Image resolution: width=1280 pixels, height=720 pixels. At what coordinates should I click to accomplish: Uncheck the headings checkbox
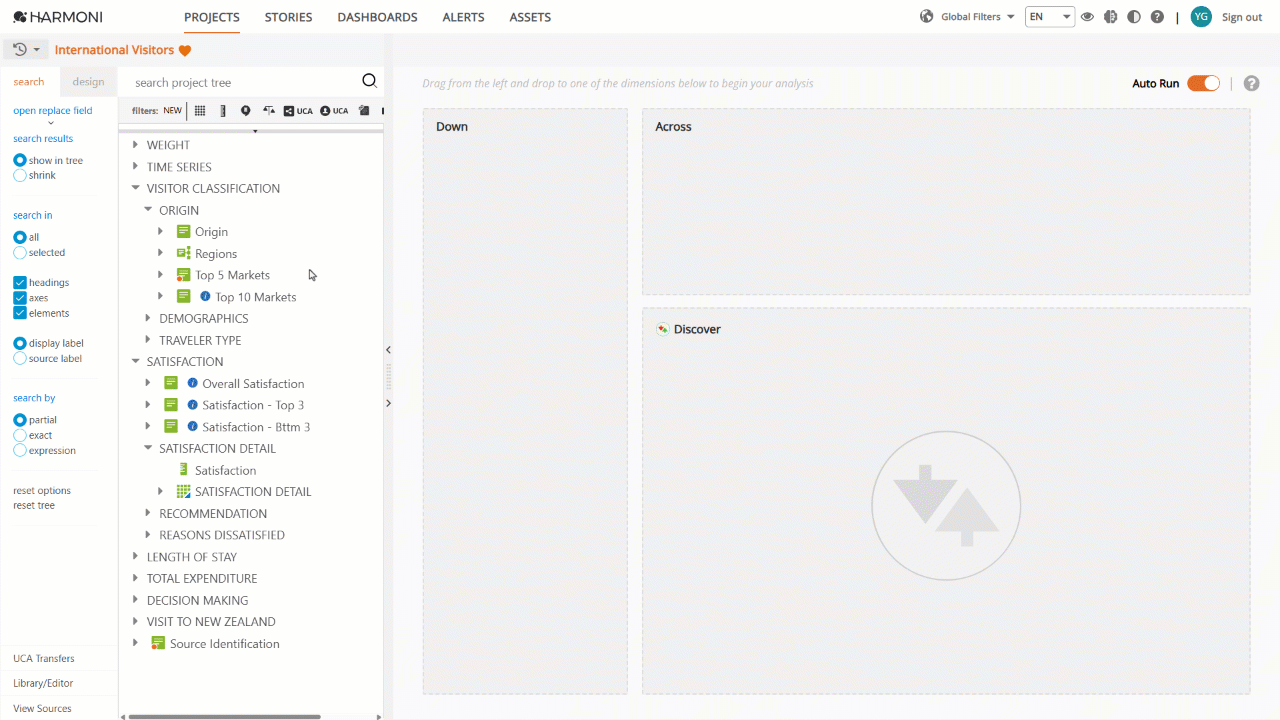coord(20,283)
